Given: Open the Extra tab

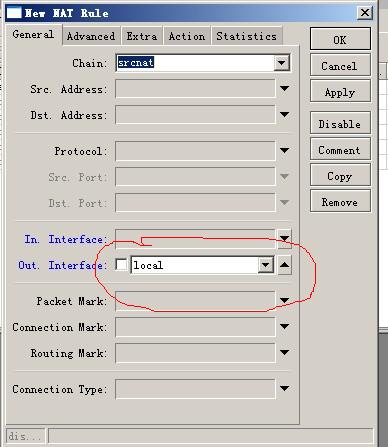Looking at the screenshot, I should pyautogui.click(x=142, y=36).
